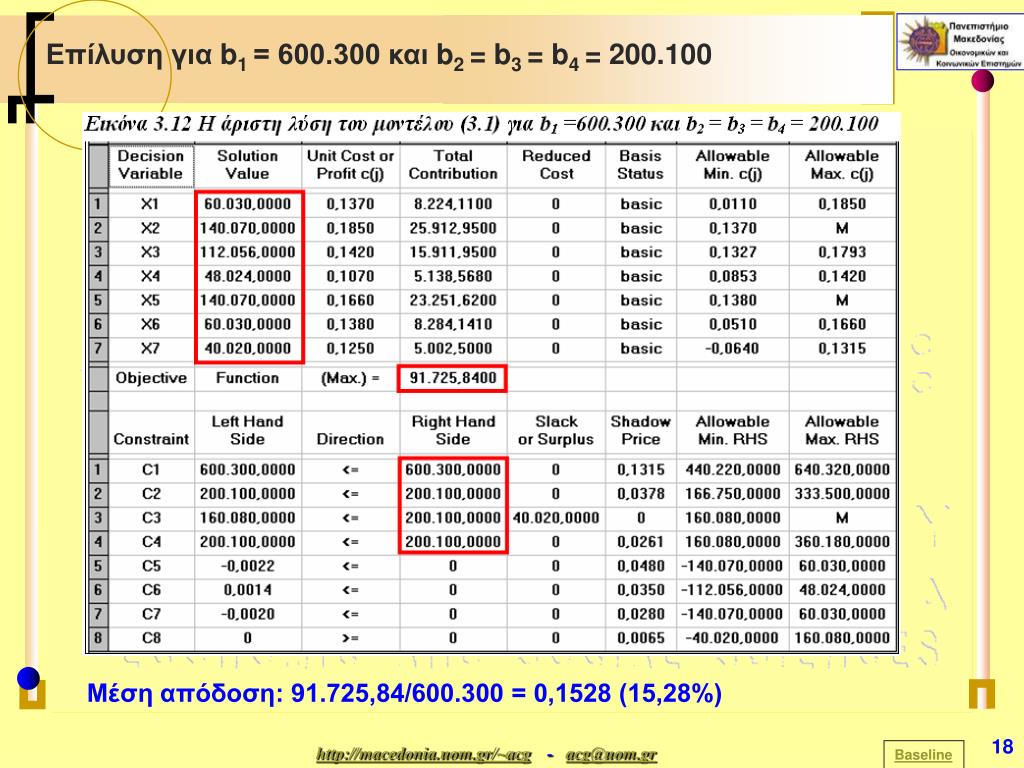Click the Decision Variable column header
The image size is (1024, 768).
150,165
